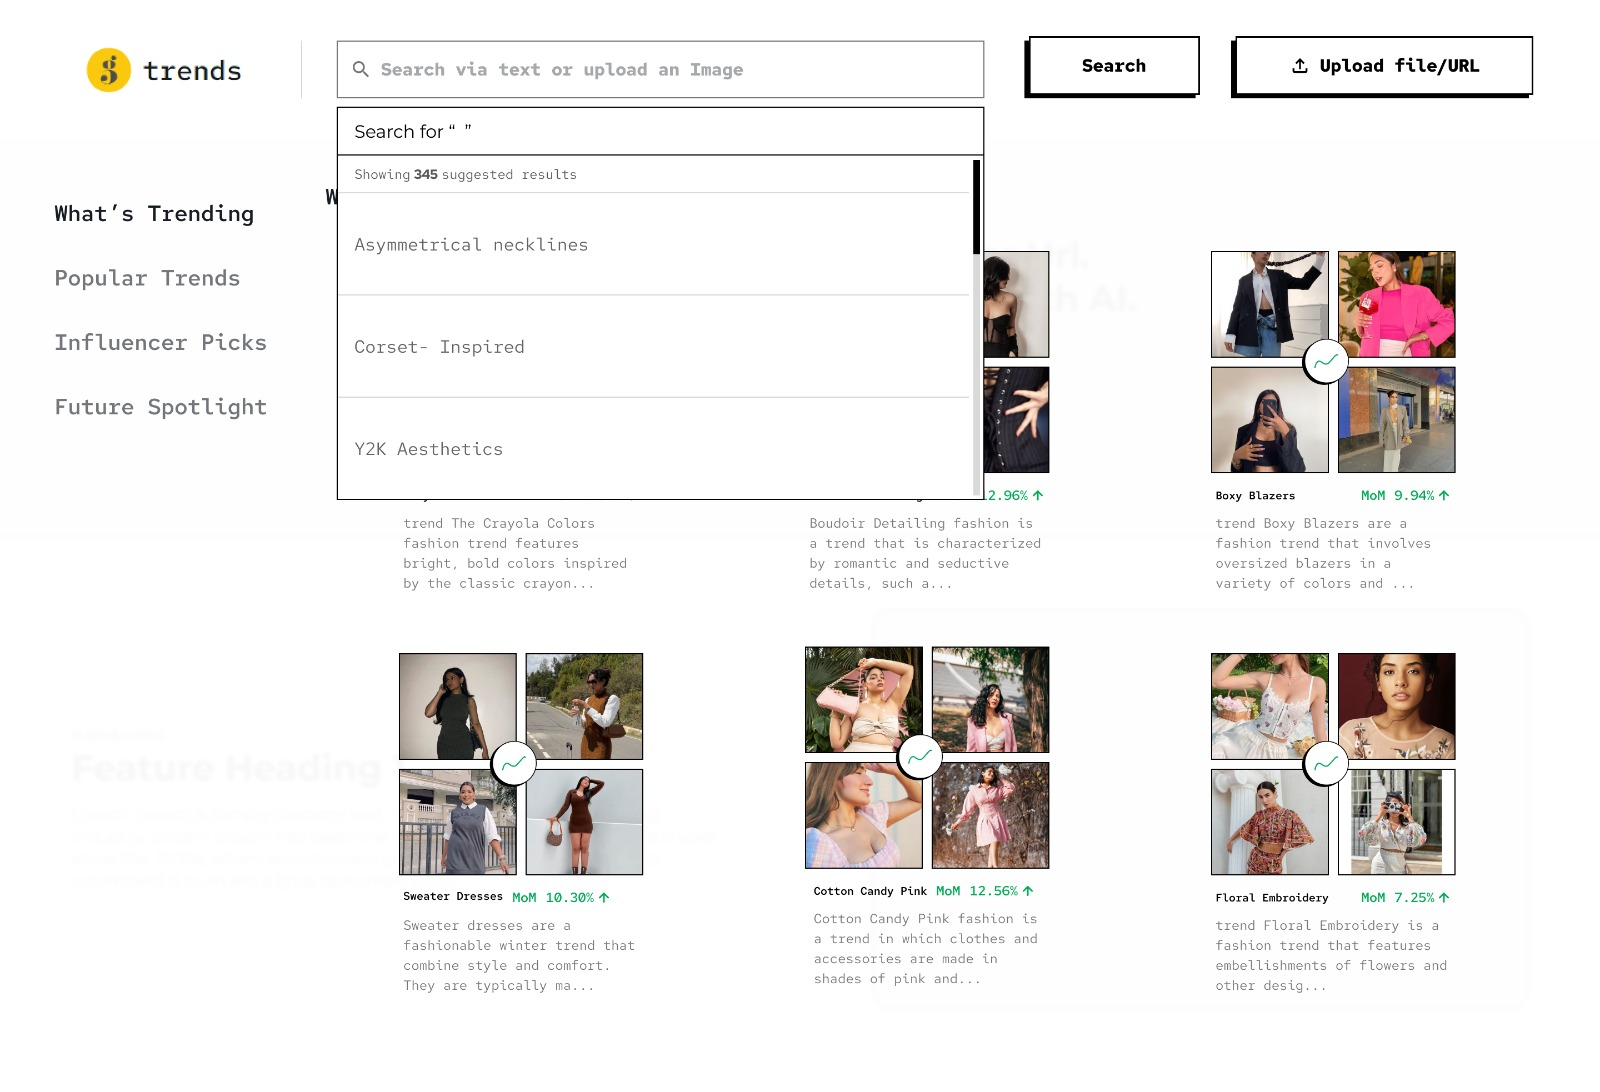This screenshot has height=1092, width=1600.
Task: Pick the Corset- Inspired suggestion
Action: click(654, 347)
